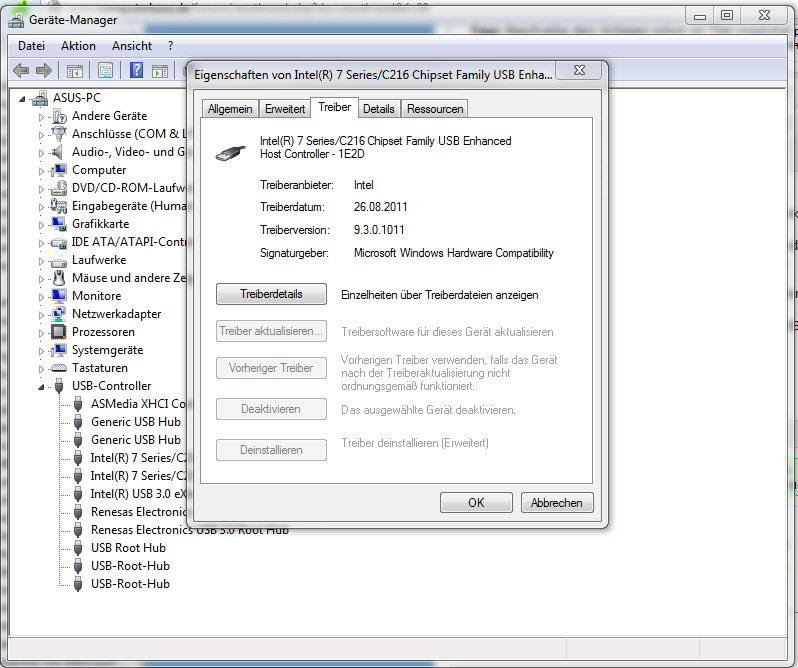Expand the Eingabegeräte node
This screenshot has height=668, width=798.
pyautogui.click(x=41, y=207)
